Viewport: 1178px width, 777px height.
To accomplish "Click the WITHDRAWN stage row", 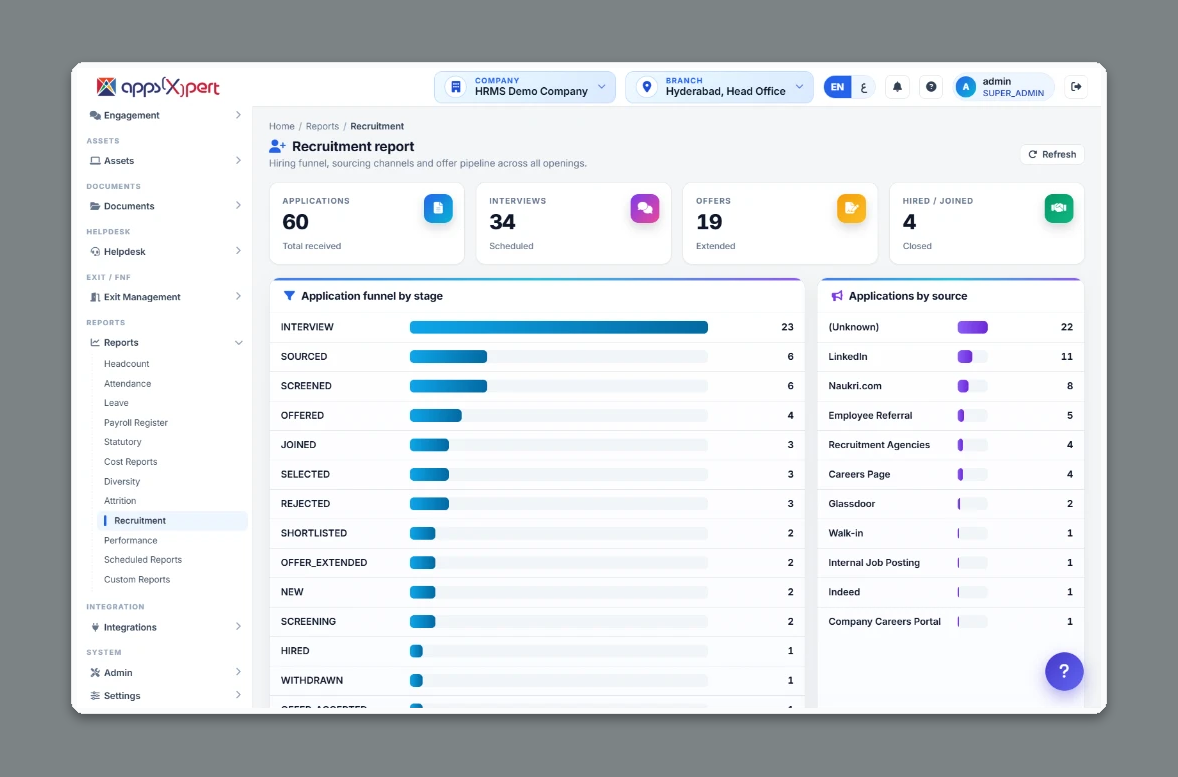I will [x=537, y=680].
